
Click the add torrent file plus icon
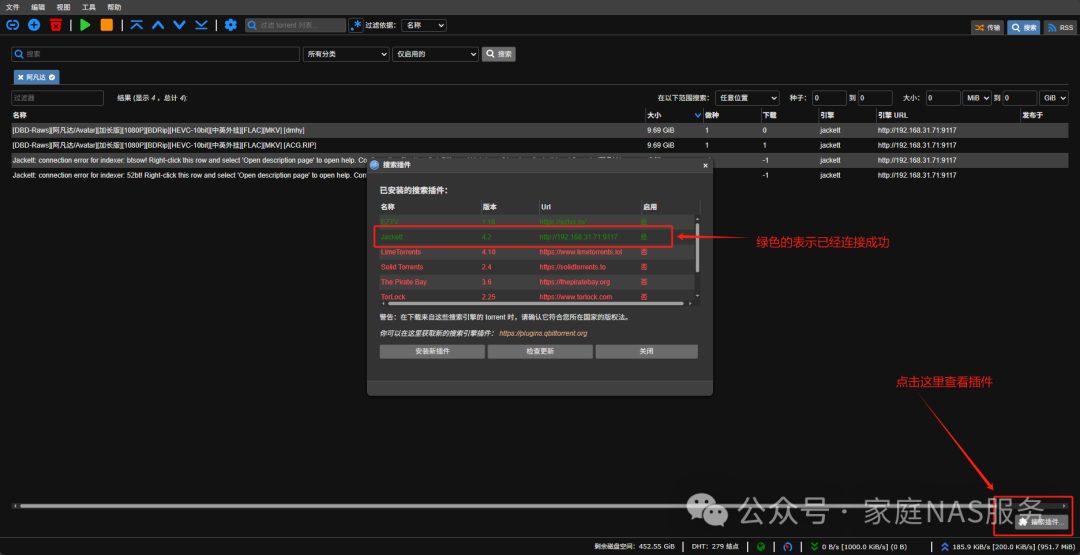tap(34, 25)
